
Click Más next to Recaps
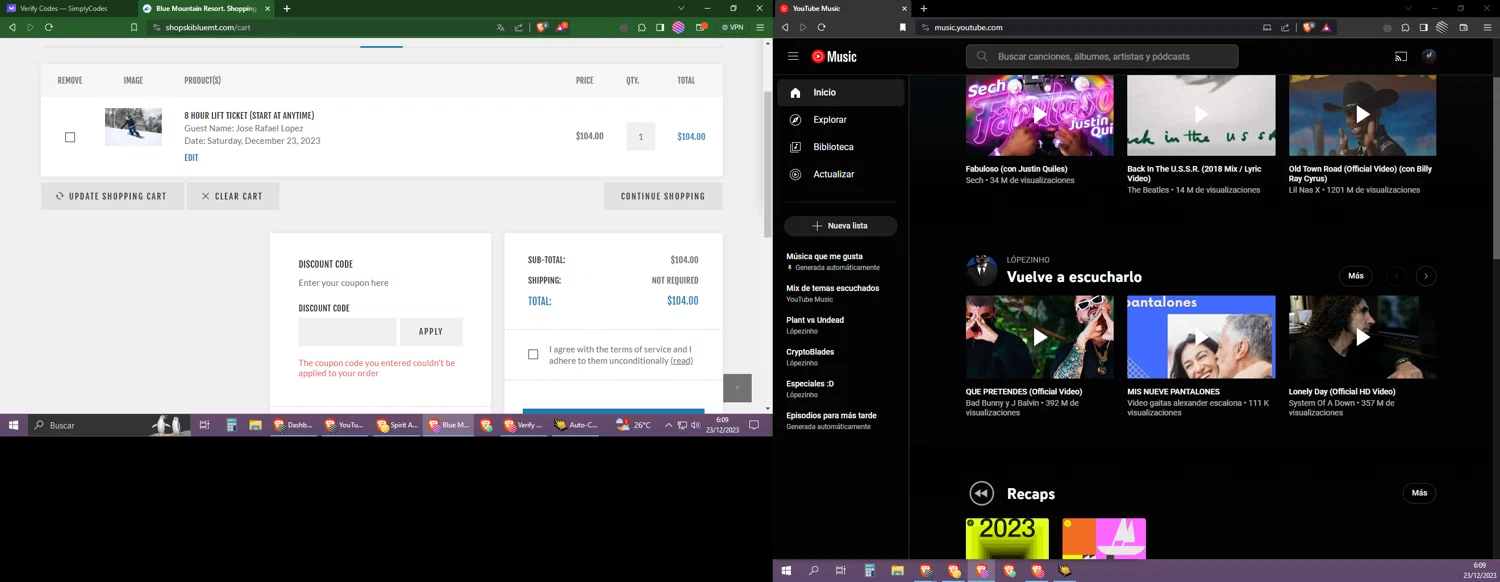(1419, 493)
